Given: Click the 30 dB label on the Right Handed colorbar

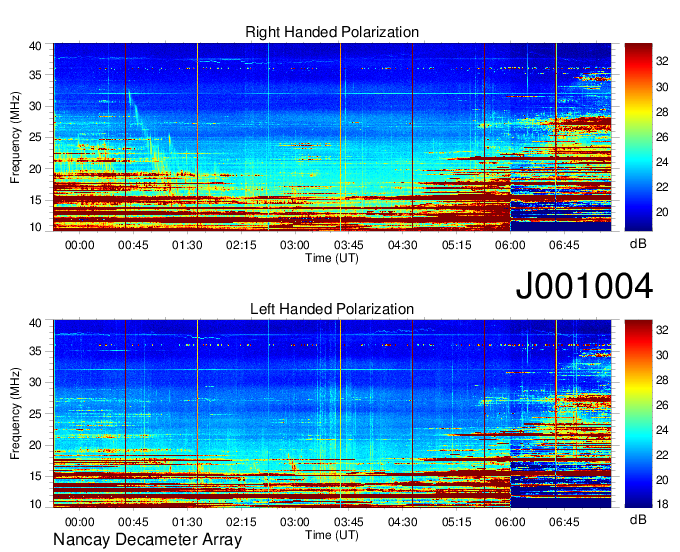Looking at the screenshot, I should coord(662,87).
